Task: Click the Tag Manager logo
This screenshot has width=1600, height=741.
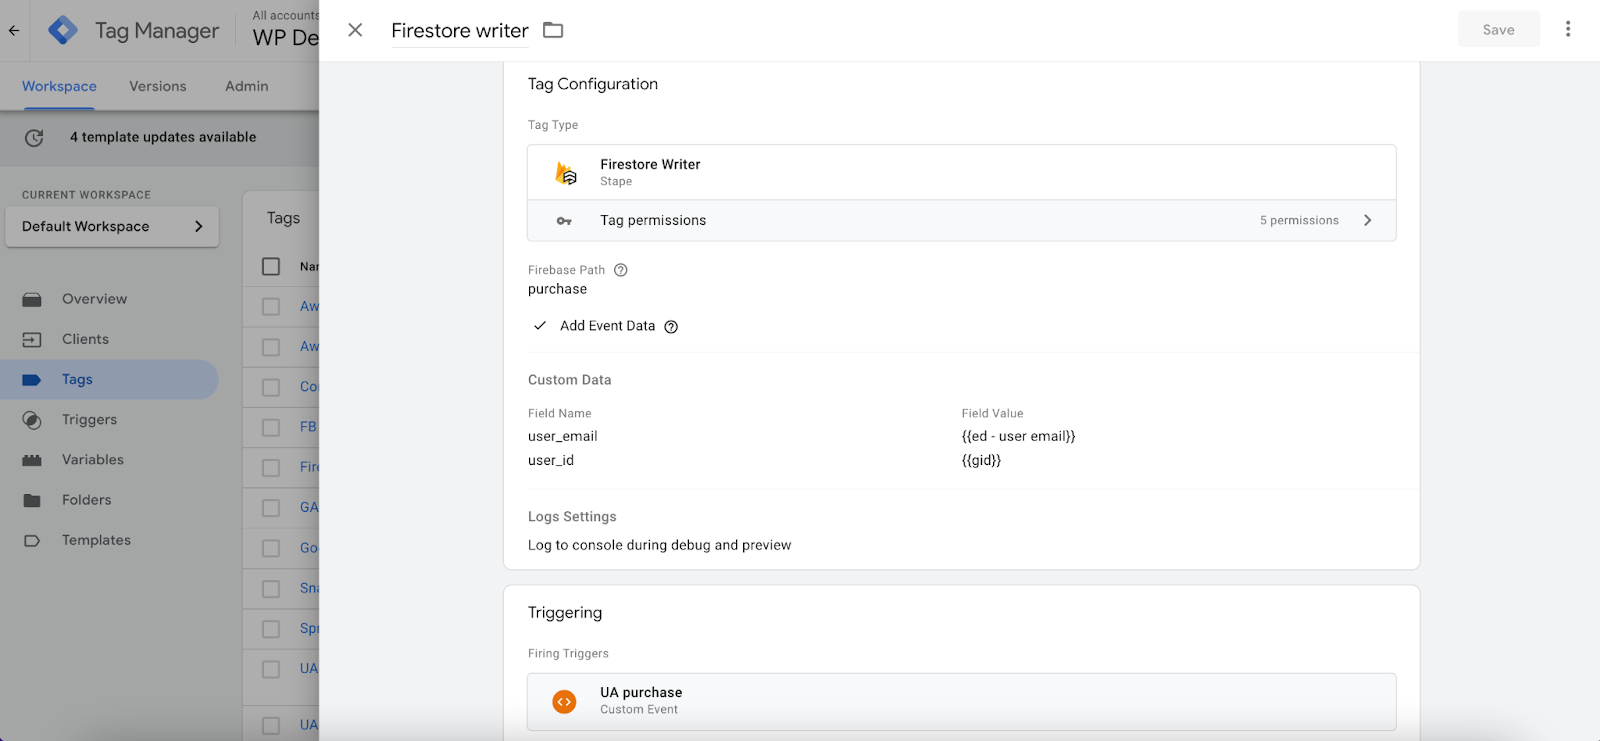Action: click(63, 30)
